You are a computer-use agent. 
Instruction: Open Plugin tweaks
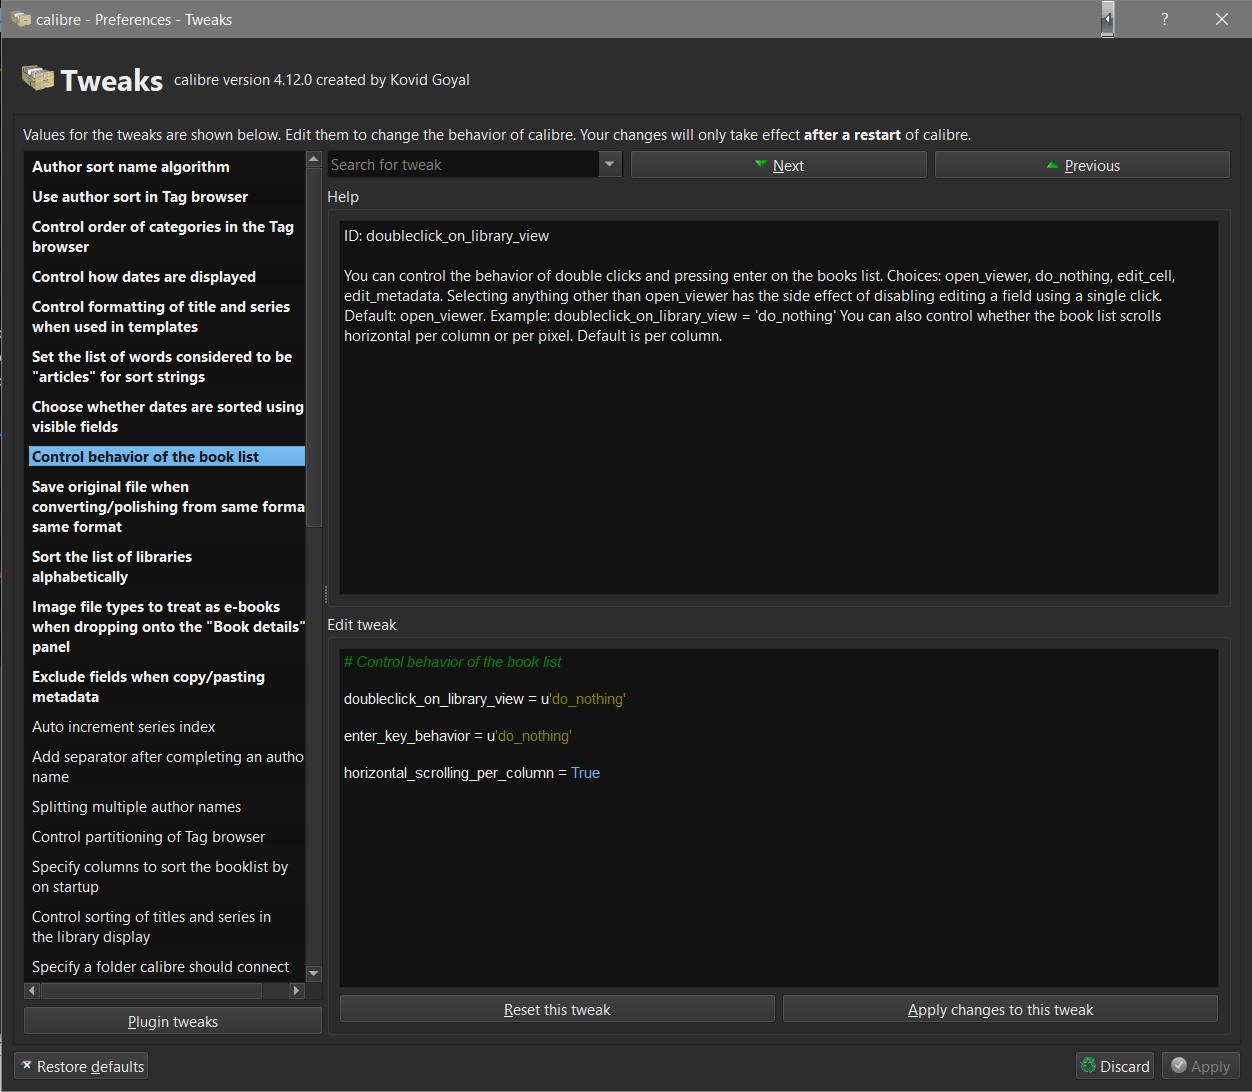(x=173, y=1021)
